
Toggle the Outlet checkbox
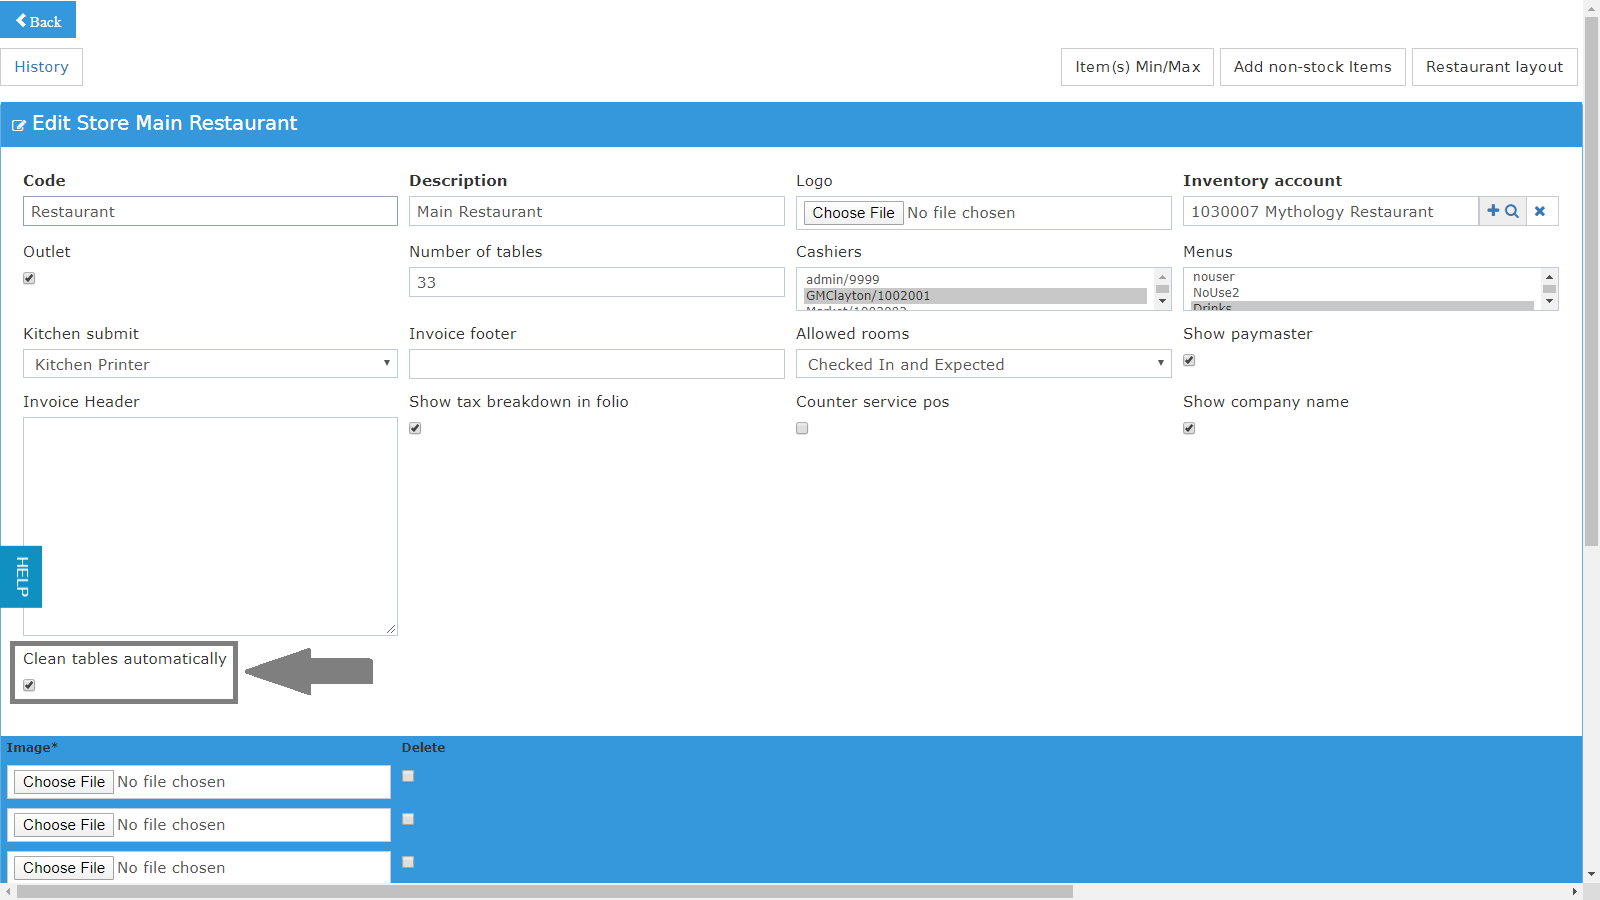29,278
